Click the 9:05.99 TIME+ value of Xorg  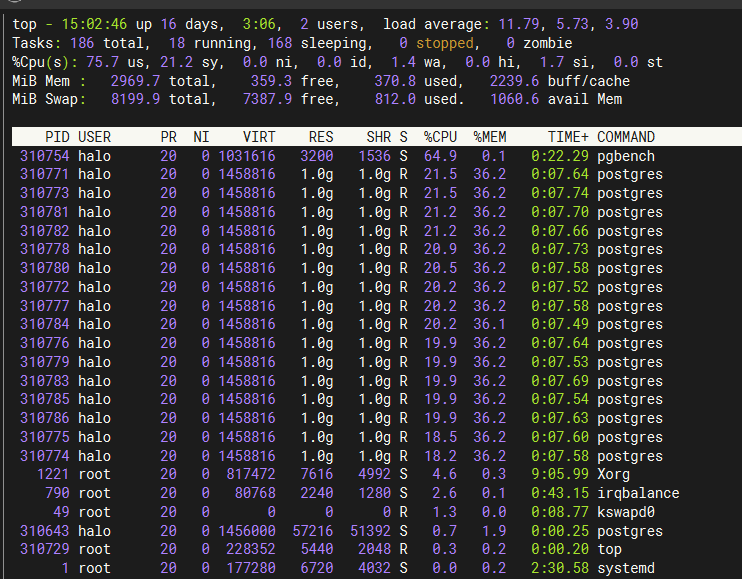pyautogui.click(x=560, y=474)
